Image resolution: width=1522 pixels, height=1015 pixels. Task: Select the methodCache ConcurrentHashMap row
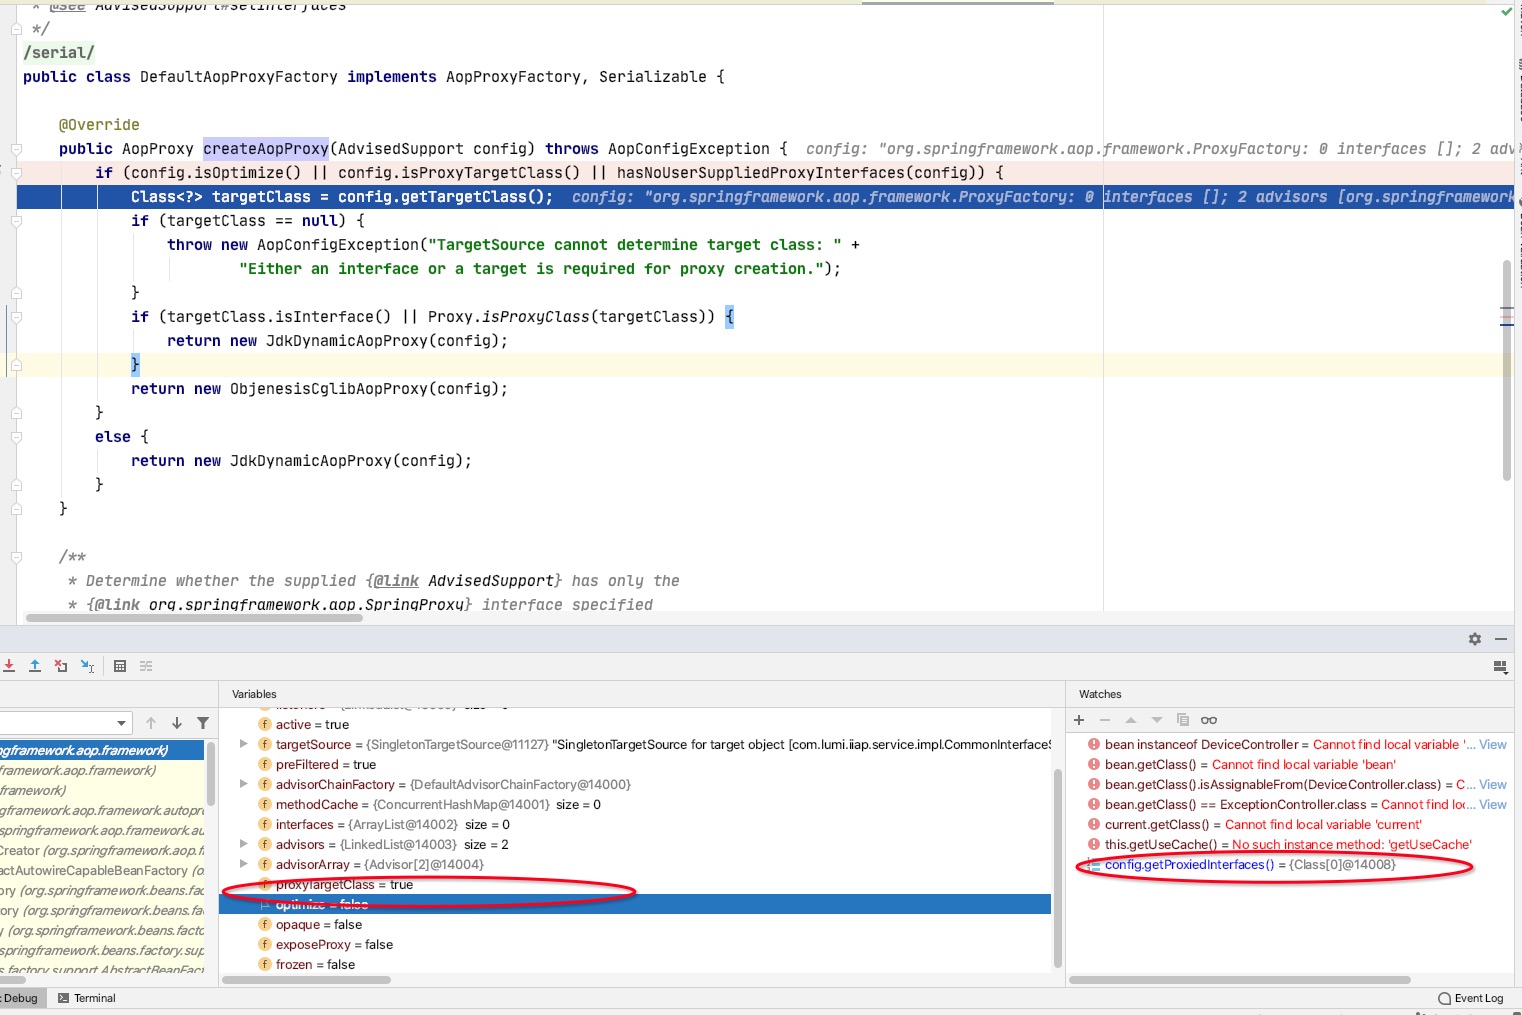(x=635, y=804)
